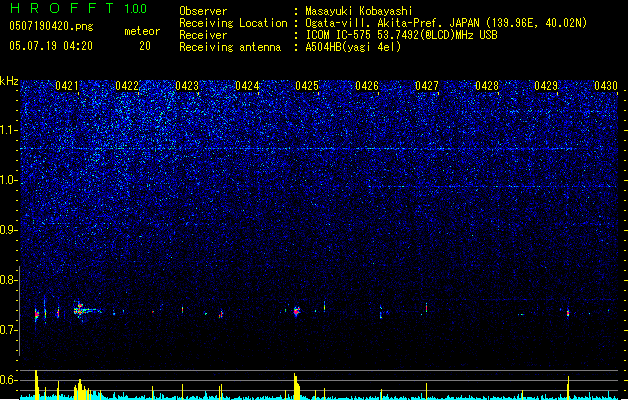Click the 'meteor' label

[x=142, y=31]
